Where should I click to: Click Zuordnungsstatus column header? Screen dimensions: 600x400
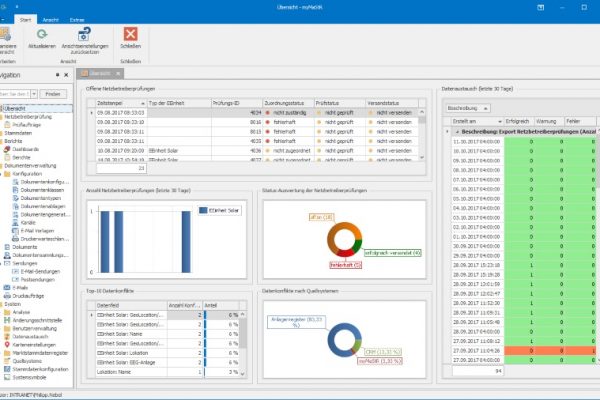pos(288,103)
